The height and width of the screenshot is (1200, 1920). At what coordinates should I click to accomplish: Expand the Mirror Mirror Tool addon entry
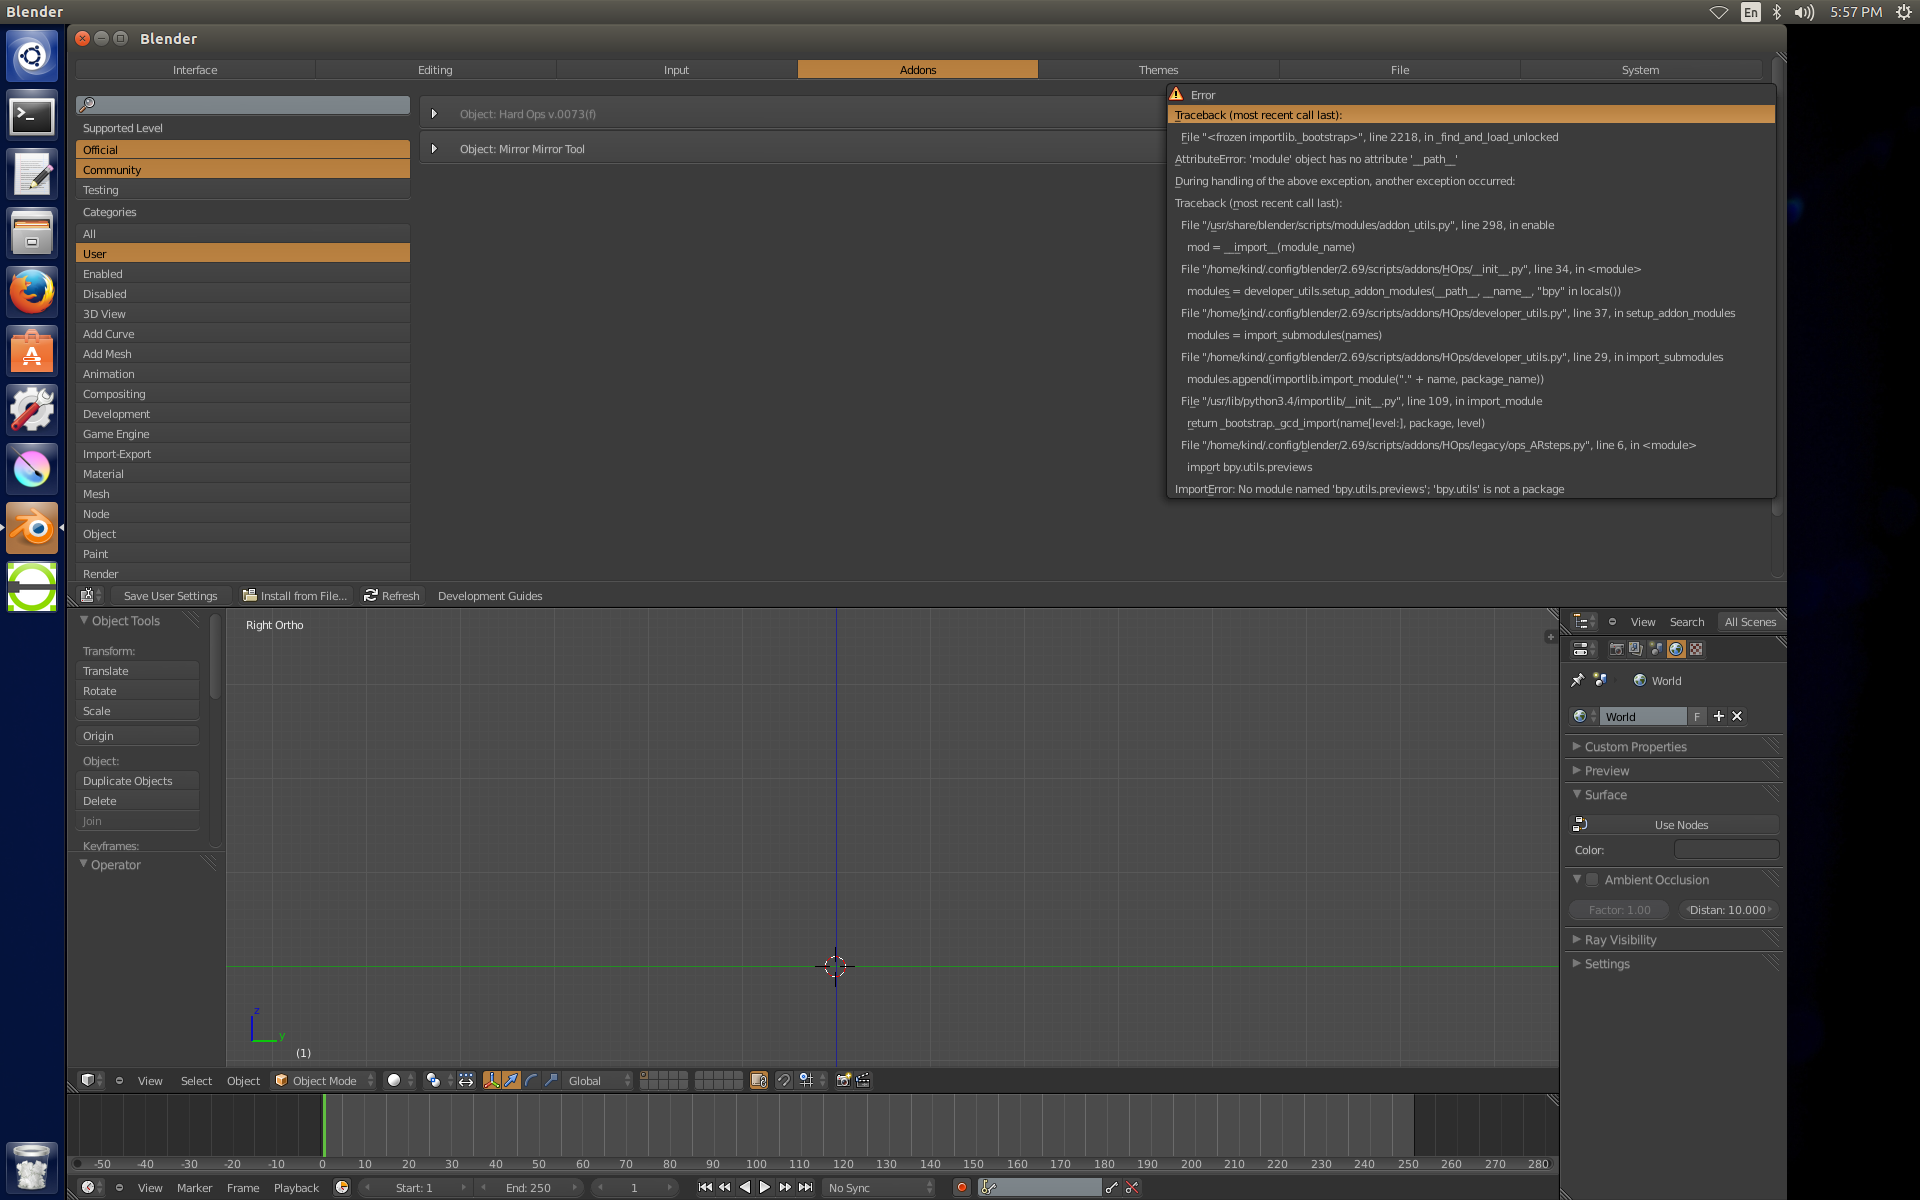click(434, 149)
